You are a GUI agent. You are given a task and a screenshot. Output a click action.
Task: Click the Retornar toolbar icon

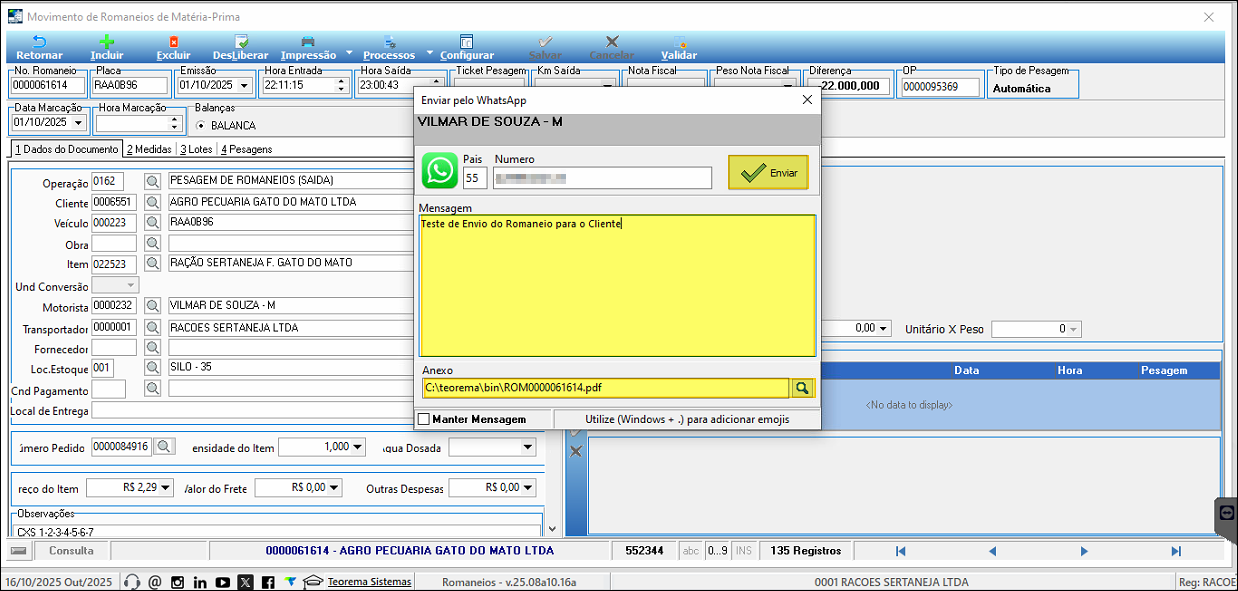click(x=39, y=42)
